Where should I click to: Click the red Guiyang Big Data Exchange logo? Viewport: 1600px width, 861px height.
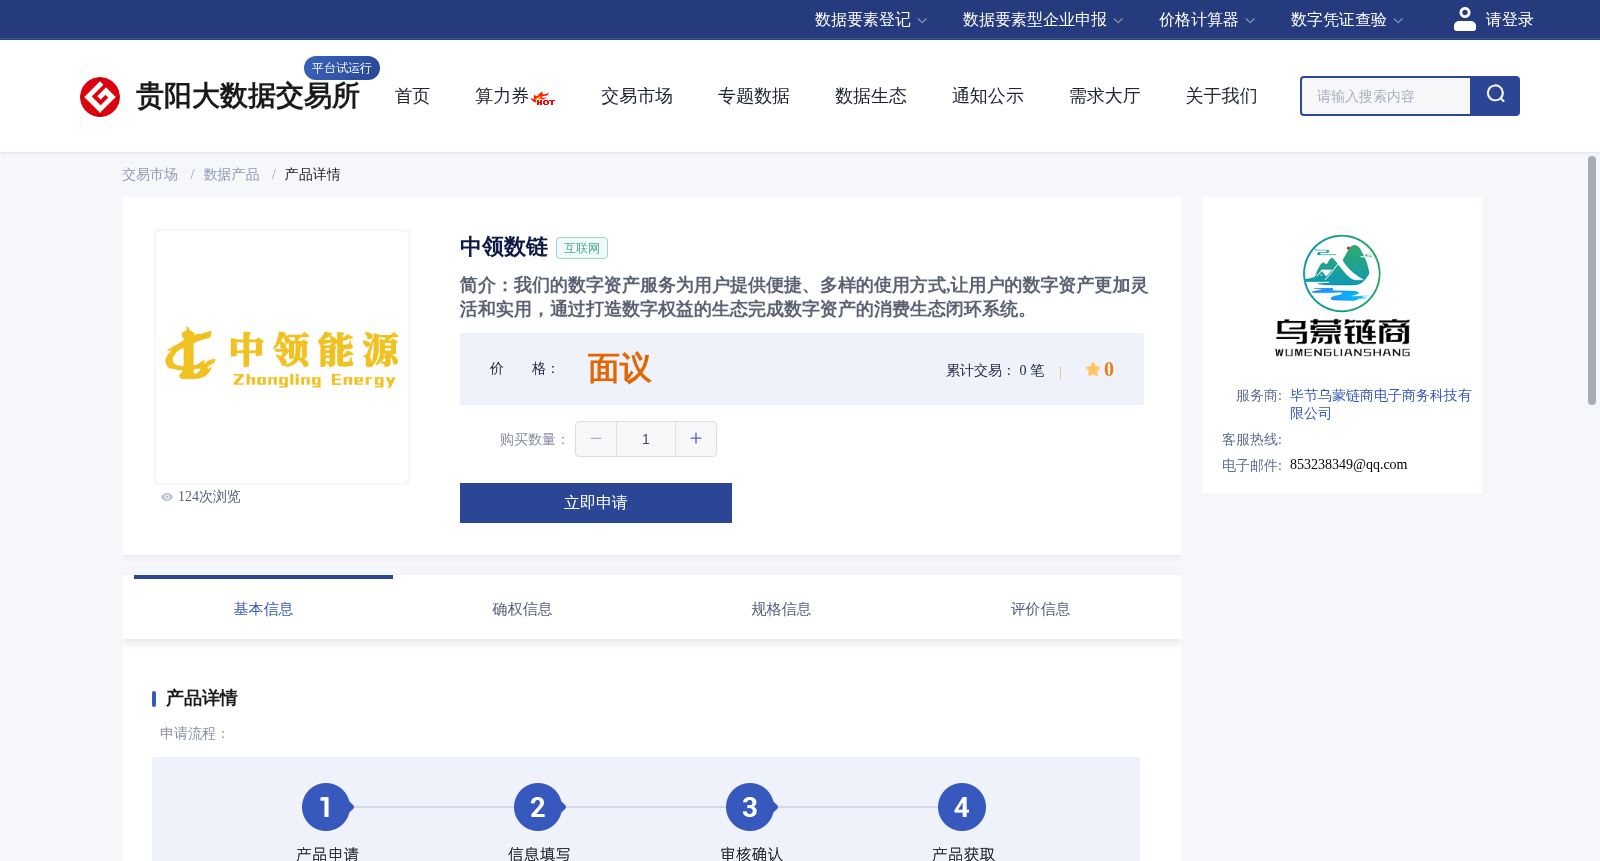(100, 97)
